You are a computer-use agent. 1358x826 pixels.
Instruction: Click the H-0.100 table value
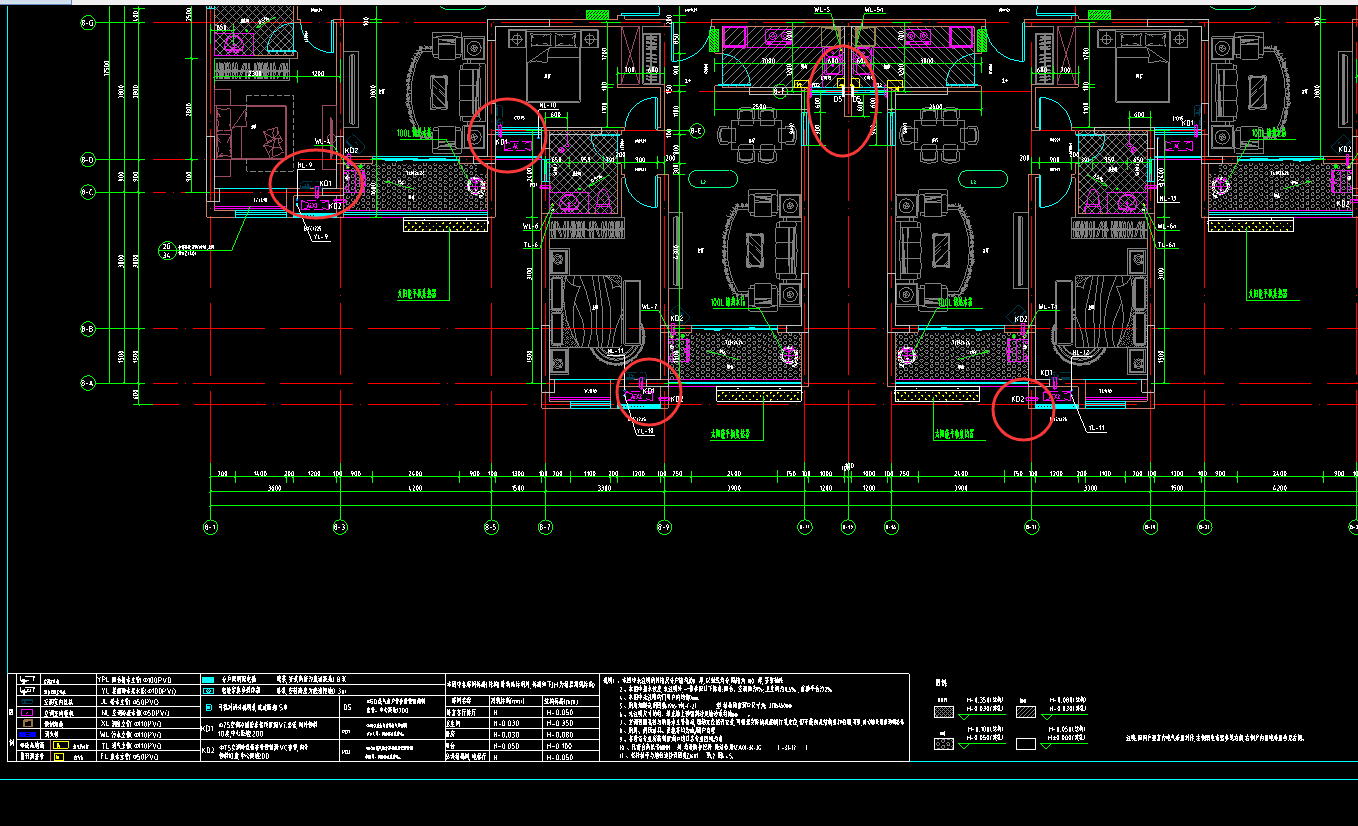[559, 746]
